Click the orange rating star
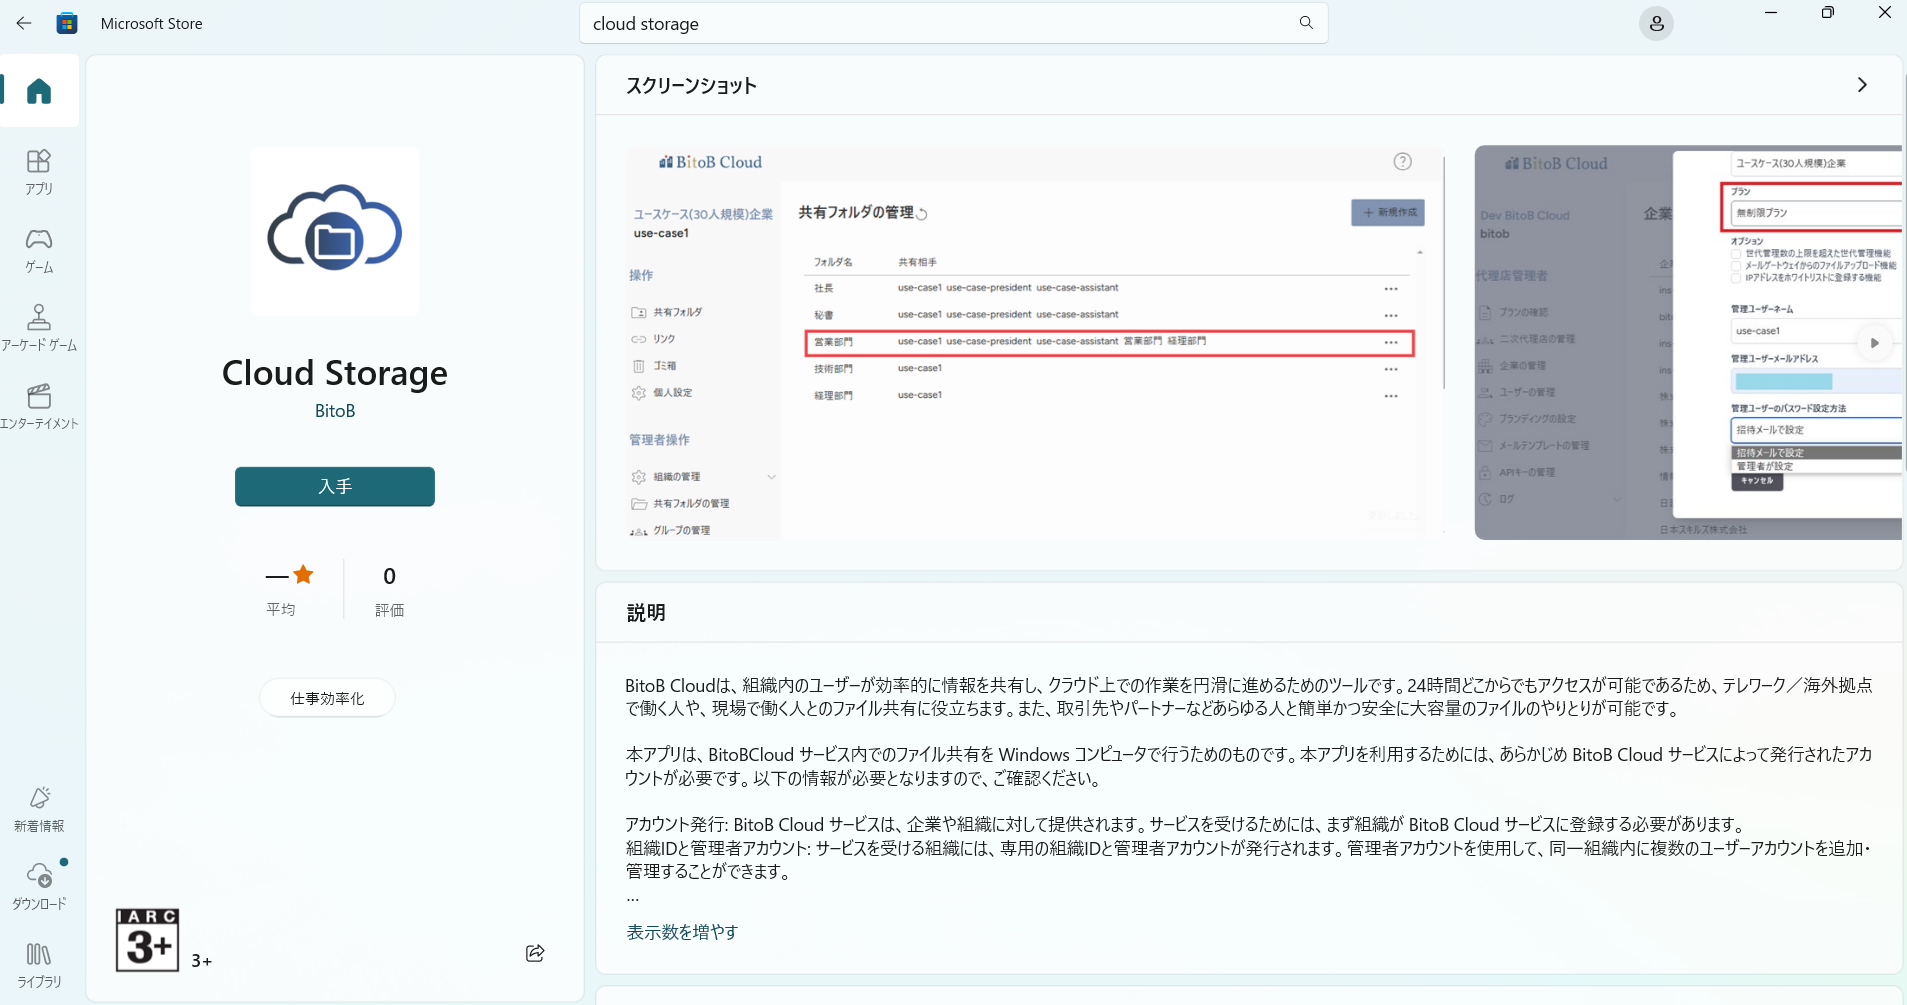 [304, 575]
